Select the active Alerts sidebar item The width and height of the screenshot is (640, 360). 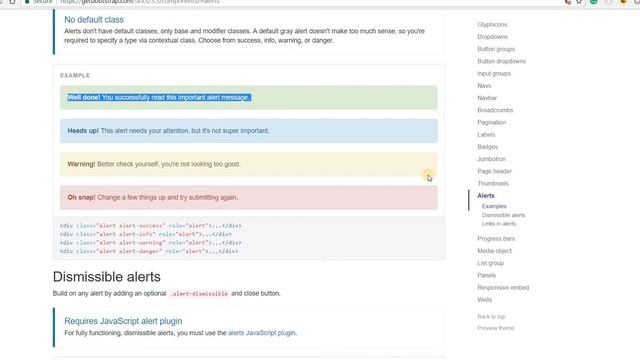[486, 196]
